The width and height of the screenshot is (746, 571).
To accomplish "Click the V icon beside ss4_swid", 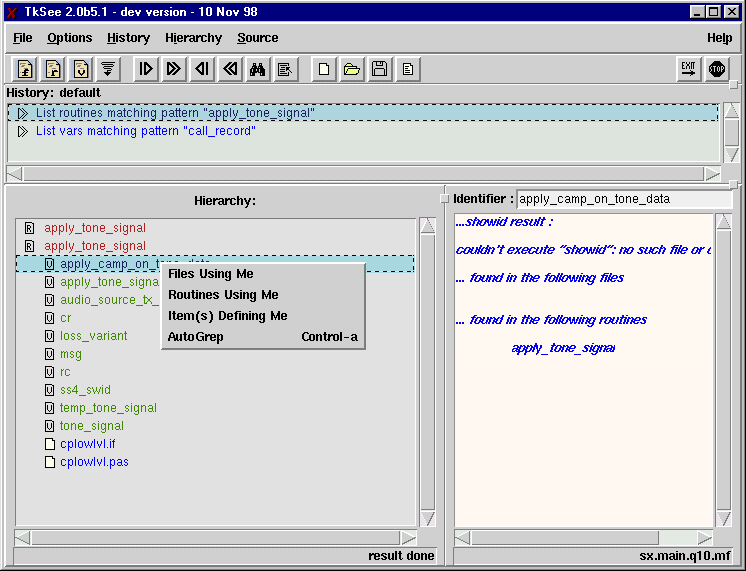I will pos(49,390).
